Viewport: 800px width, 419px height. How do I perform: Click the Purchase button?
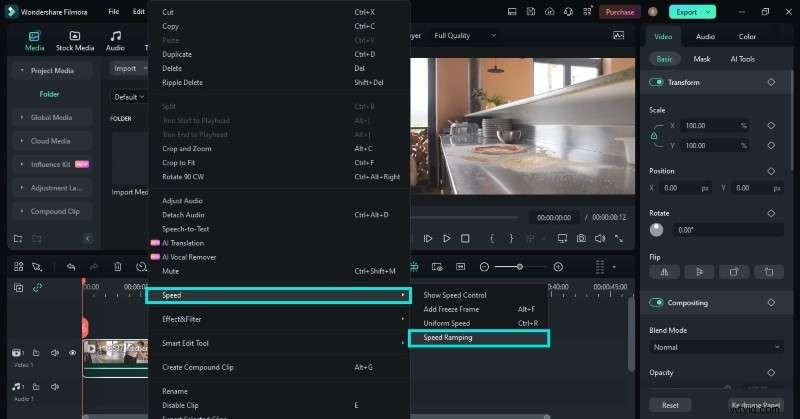(620, 12)
